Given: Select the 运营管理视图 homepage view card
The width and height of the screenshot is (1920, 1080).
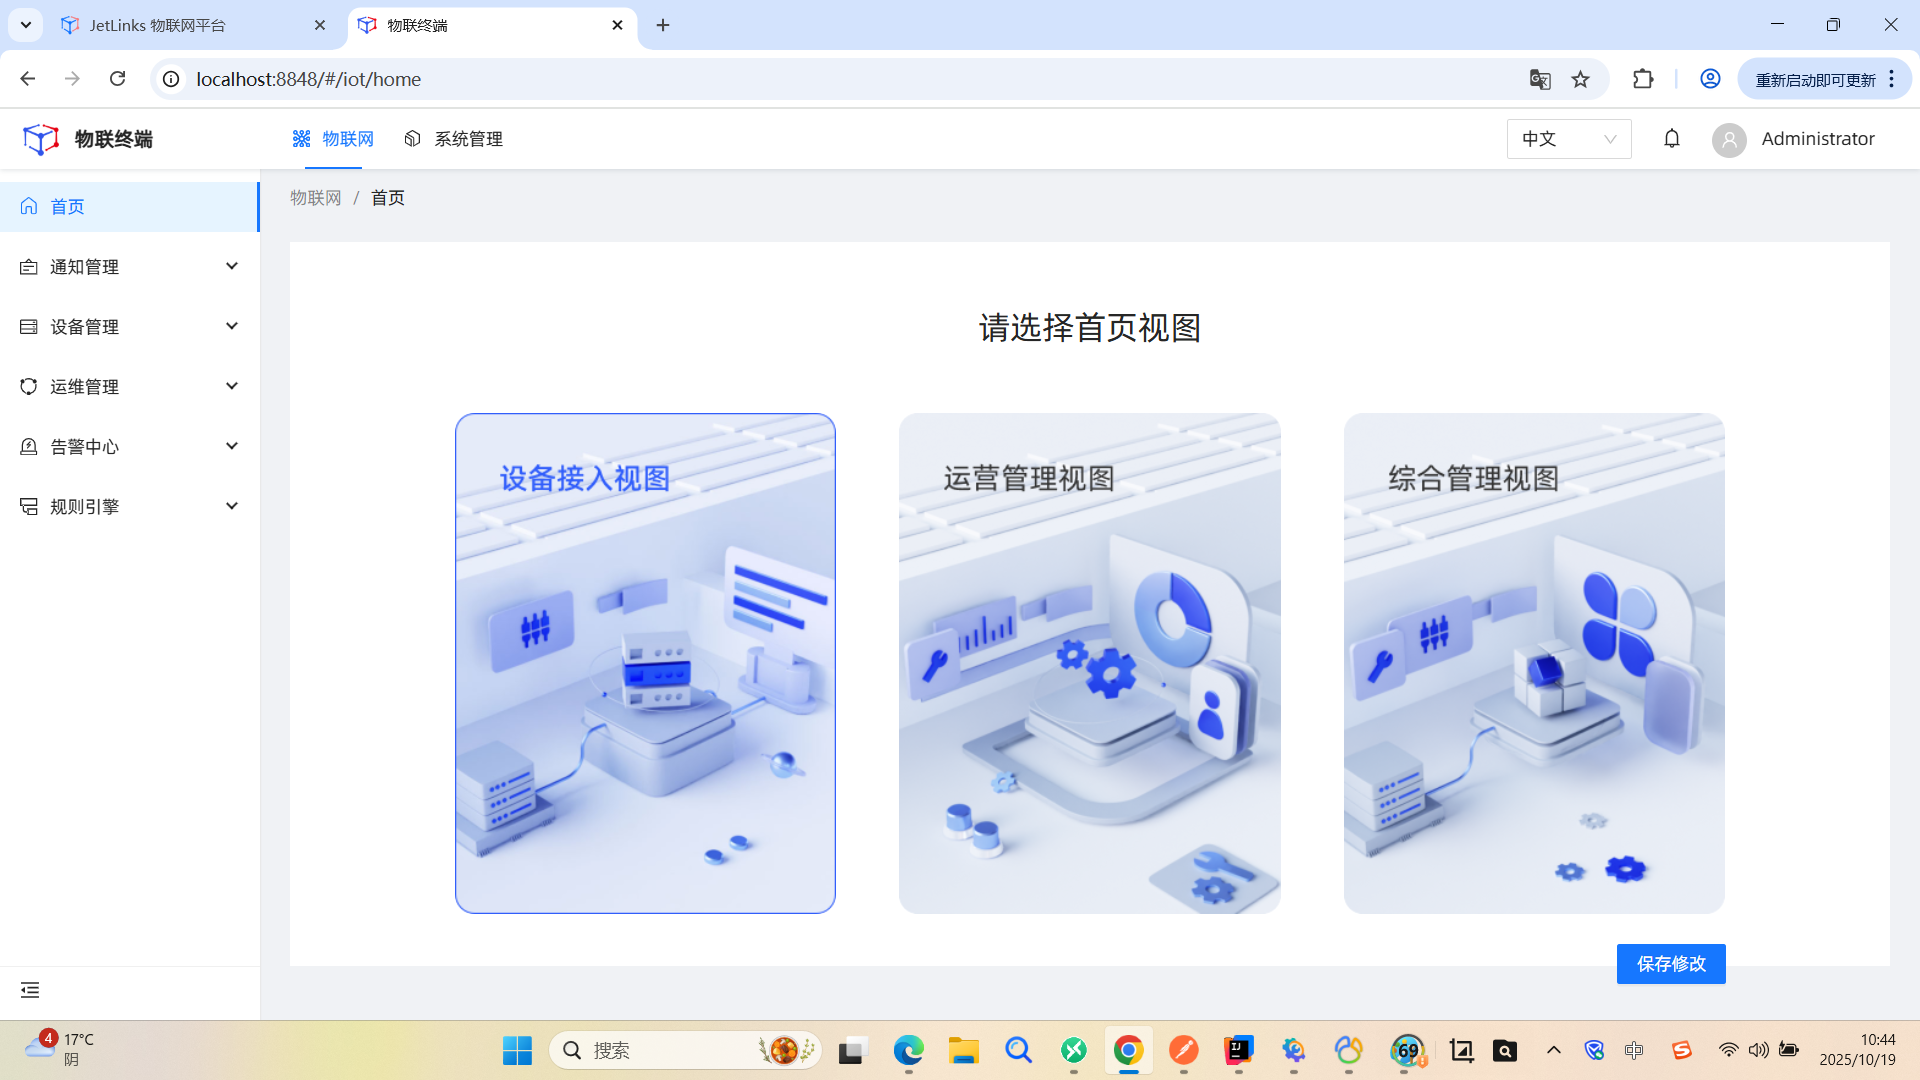Looking at the screenshot, I should click(x=1089, y=663).
